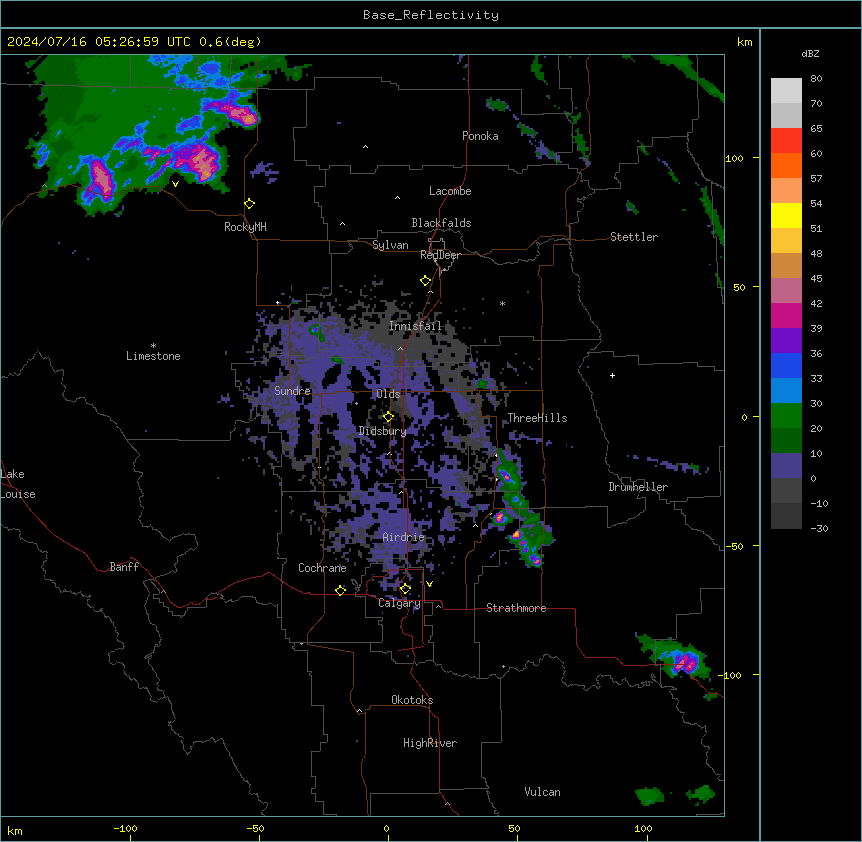Select the magenta 39-42 dBZ legend band
862x842 pixels.
click(x=786, y=315)
